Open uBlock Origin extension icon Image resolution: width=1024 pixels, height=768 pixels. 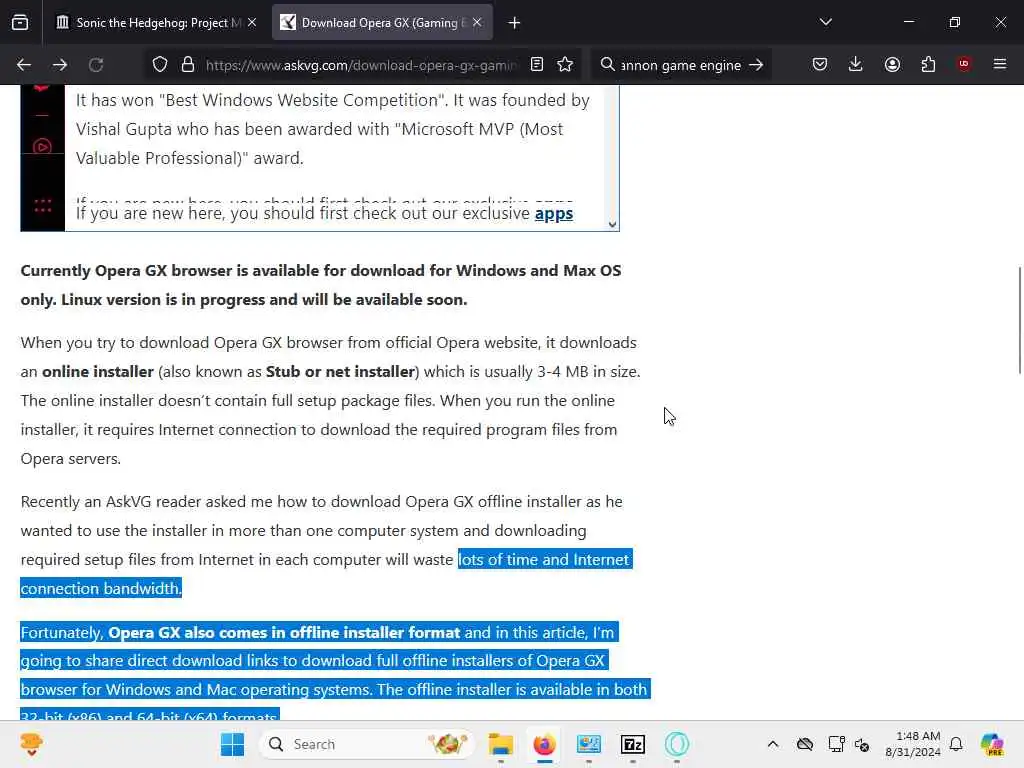click(x=964, y=64)
